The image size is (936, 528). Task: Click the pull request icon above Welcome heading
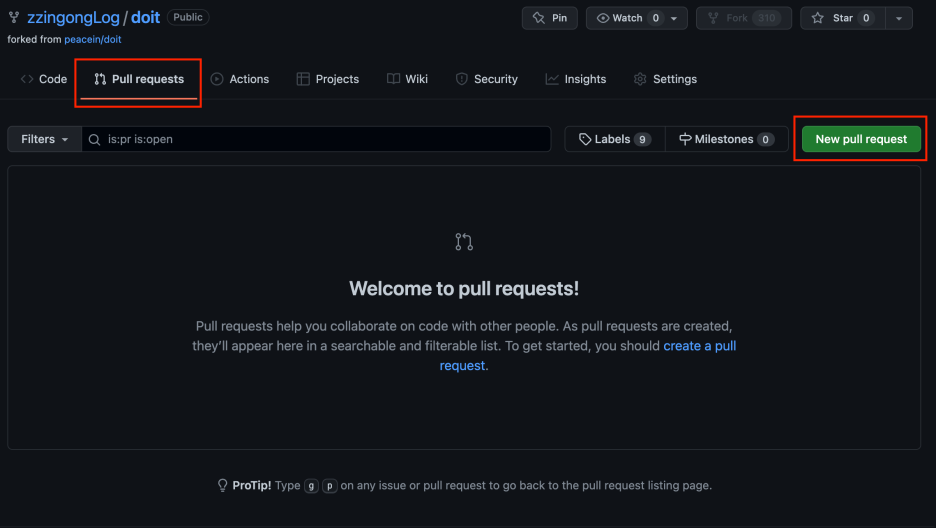(464, 242)
